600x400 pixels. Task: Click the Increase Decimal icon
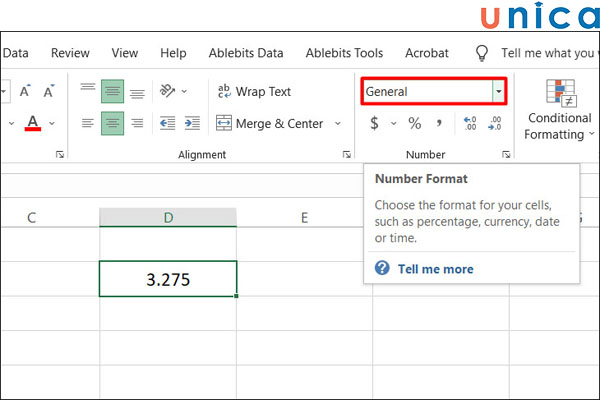[469, 124]
